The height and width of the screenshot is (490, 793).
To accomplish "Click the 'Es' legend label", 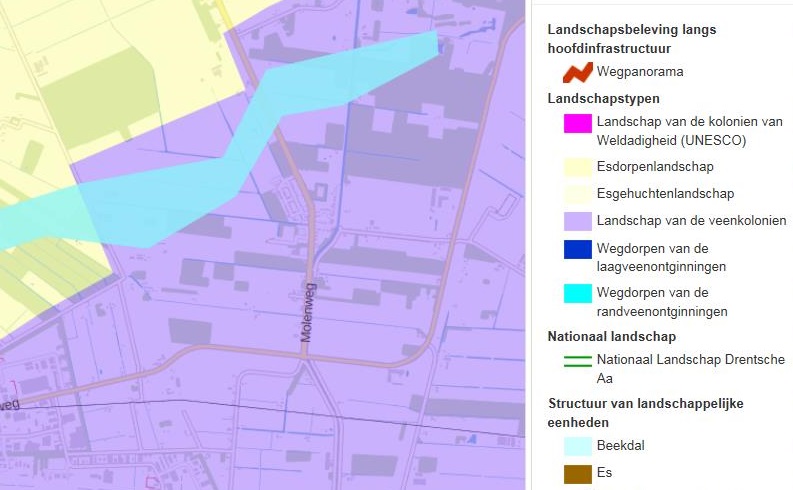I will click(x=604, y=472).
